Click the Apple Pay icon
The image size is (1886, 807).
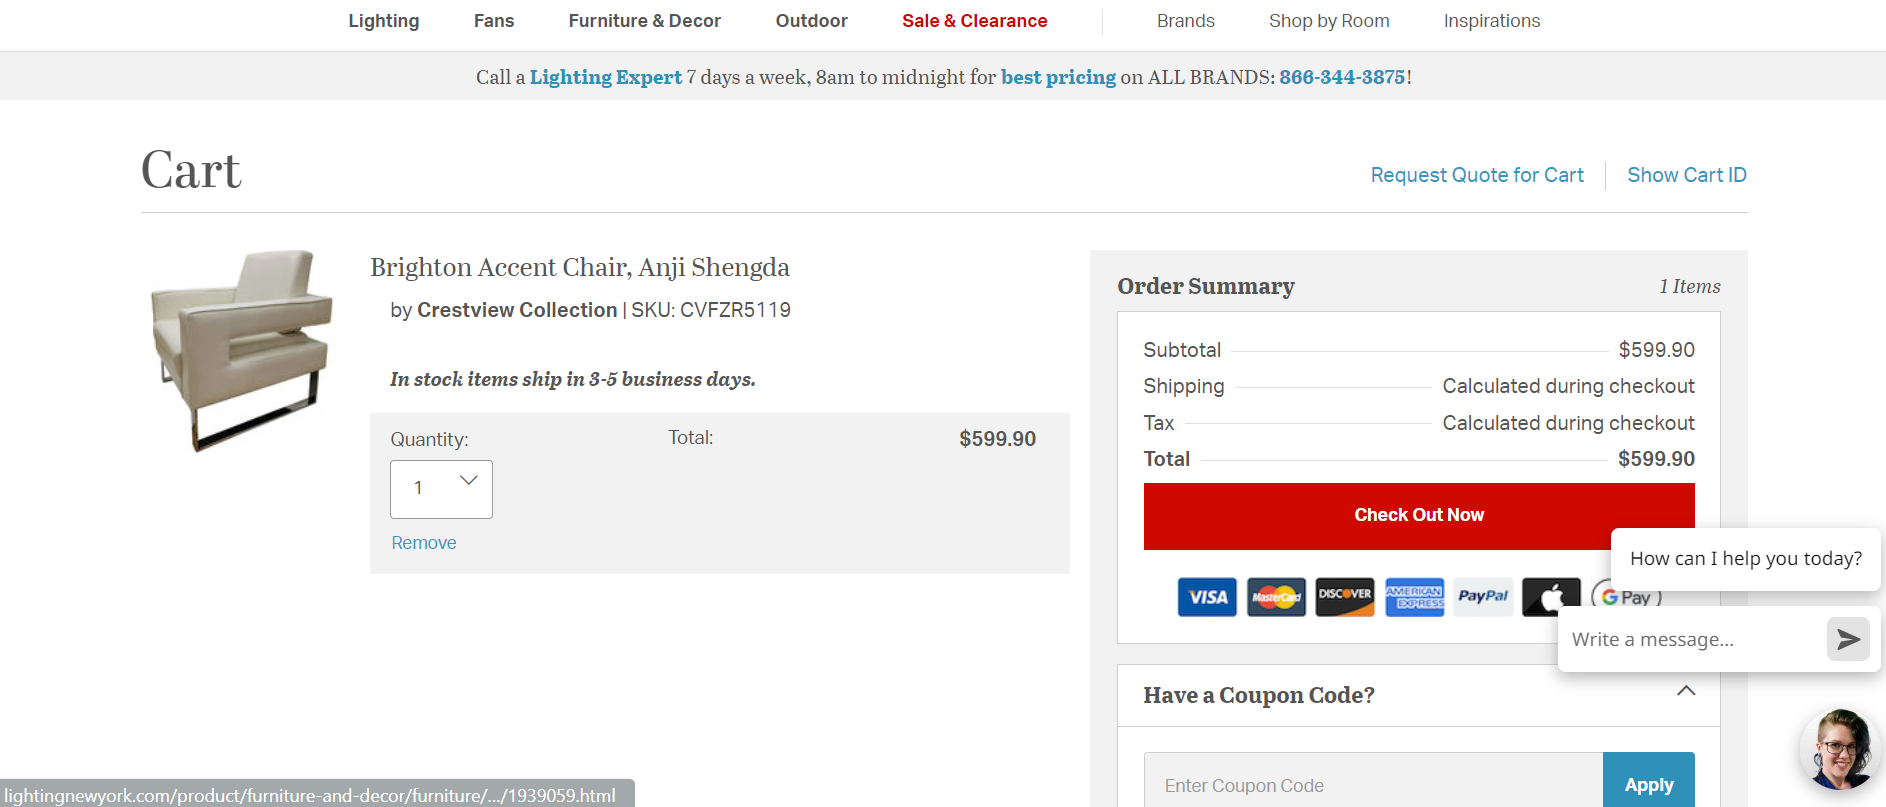click(x=1551, y=597)
